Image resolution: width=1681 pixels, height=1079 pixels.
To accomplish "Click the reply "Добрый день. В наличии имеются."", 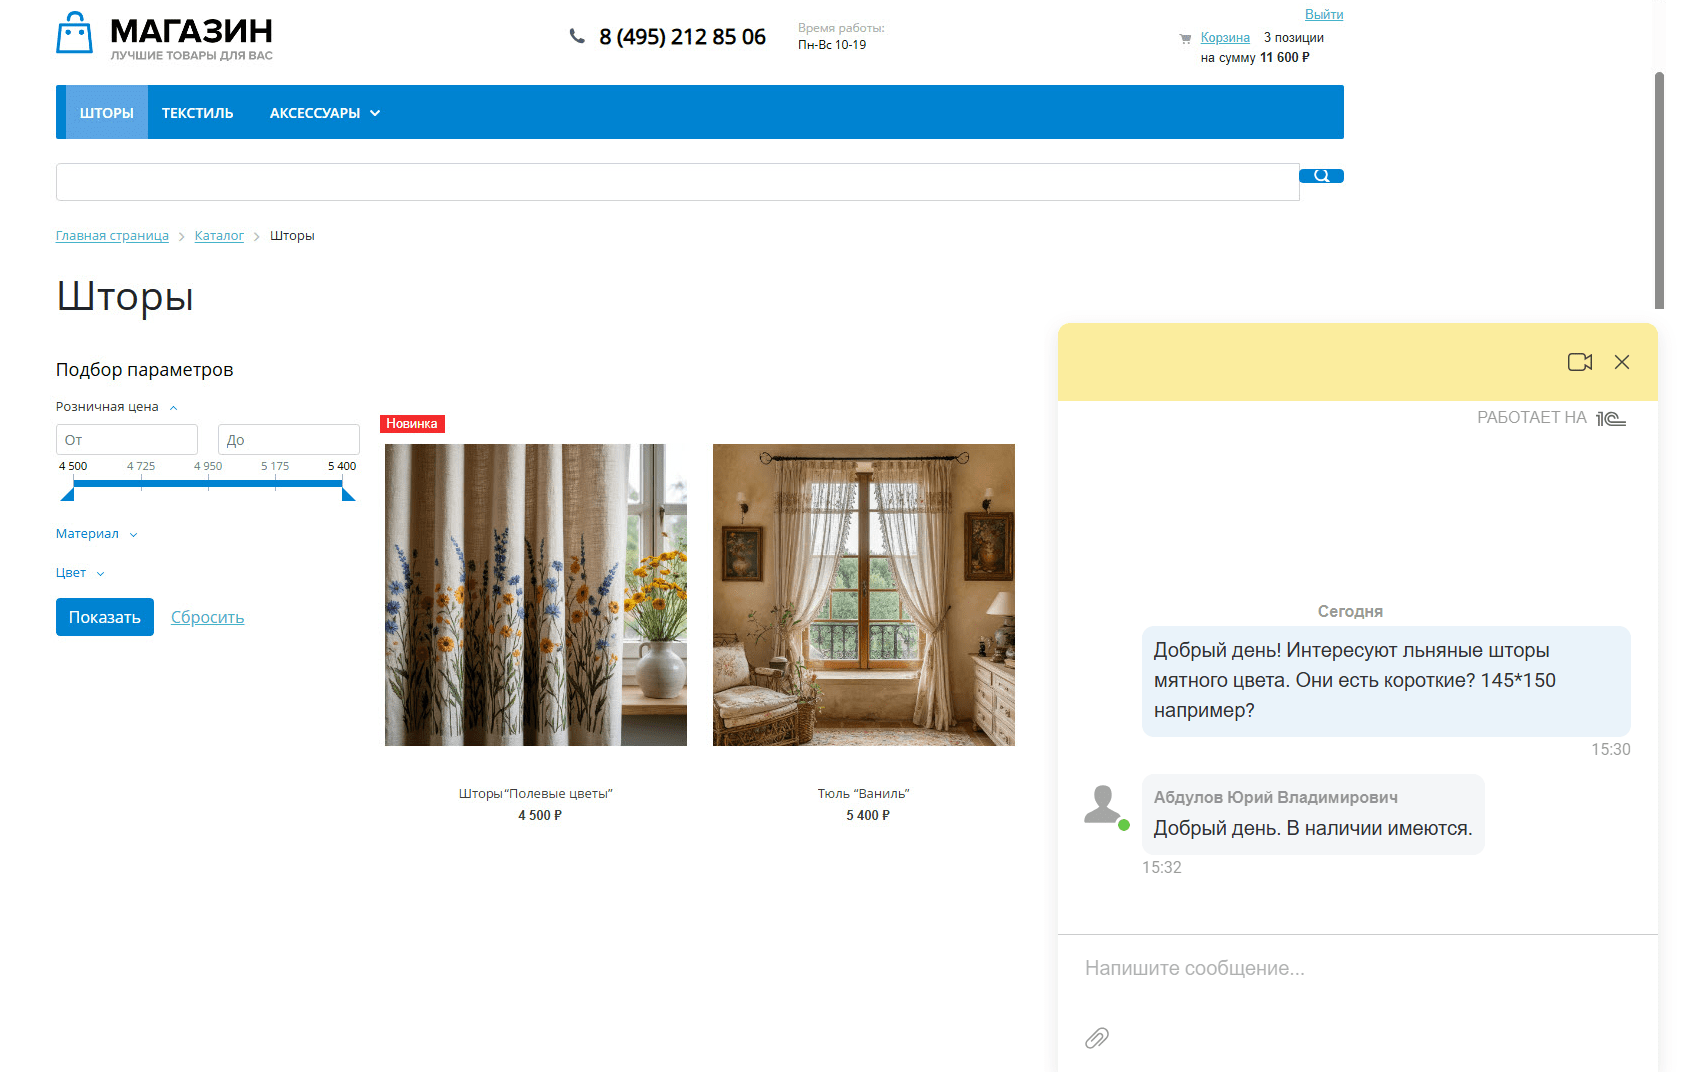I will pyautogui.click(x=1313, y=829).
